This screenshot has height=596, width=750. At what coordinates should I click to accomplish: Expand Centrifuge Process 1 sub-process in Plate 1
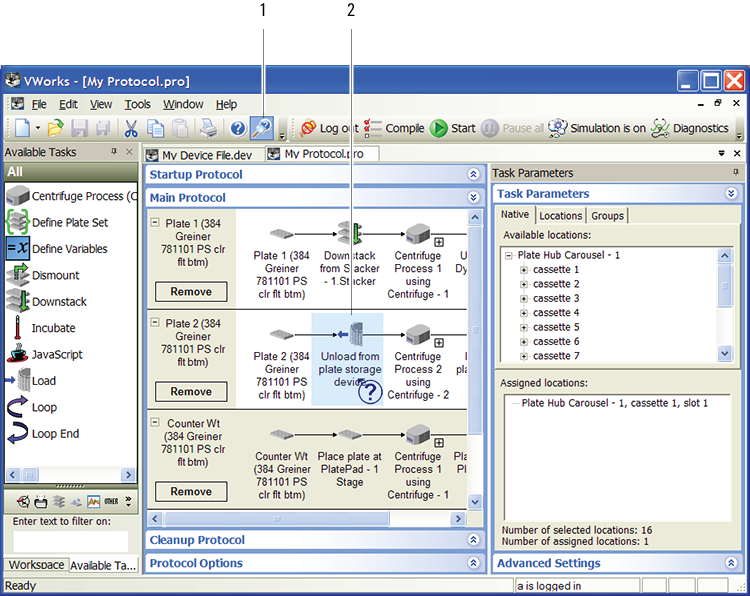(439, 242)
